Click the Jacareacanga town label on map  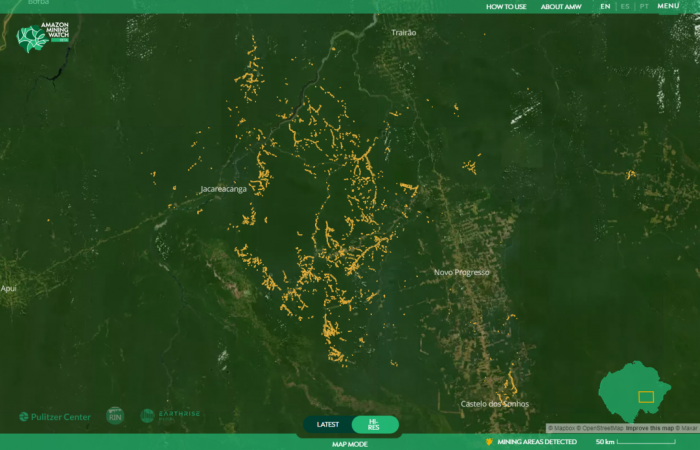223,188
